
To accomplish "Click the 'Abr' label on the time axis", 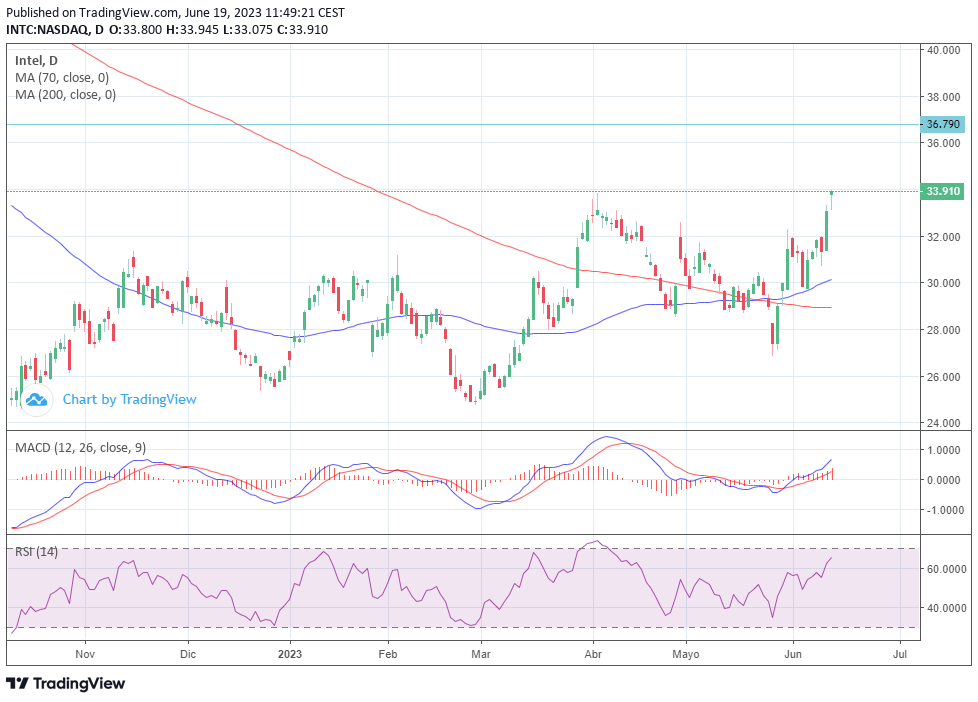I will pos(593,654).
